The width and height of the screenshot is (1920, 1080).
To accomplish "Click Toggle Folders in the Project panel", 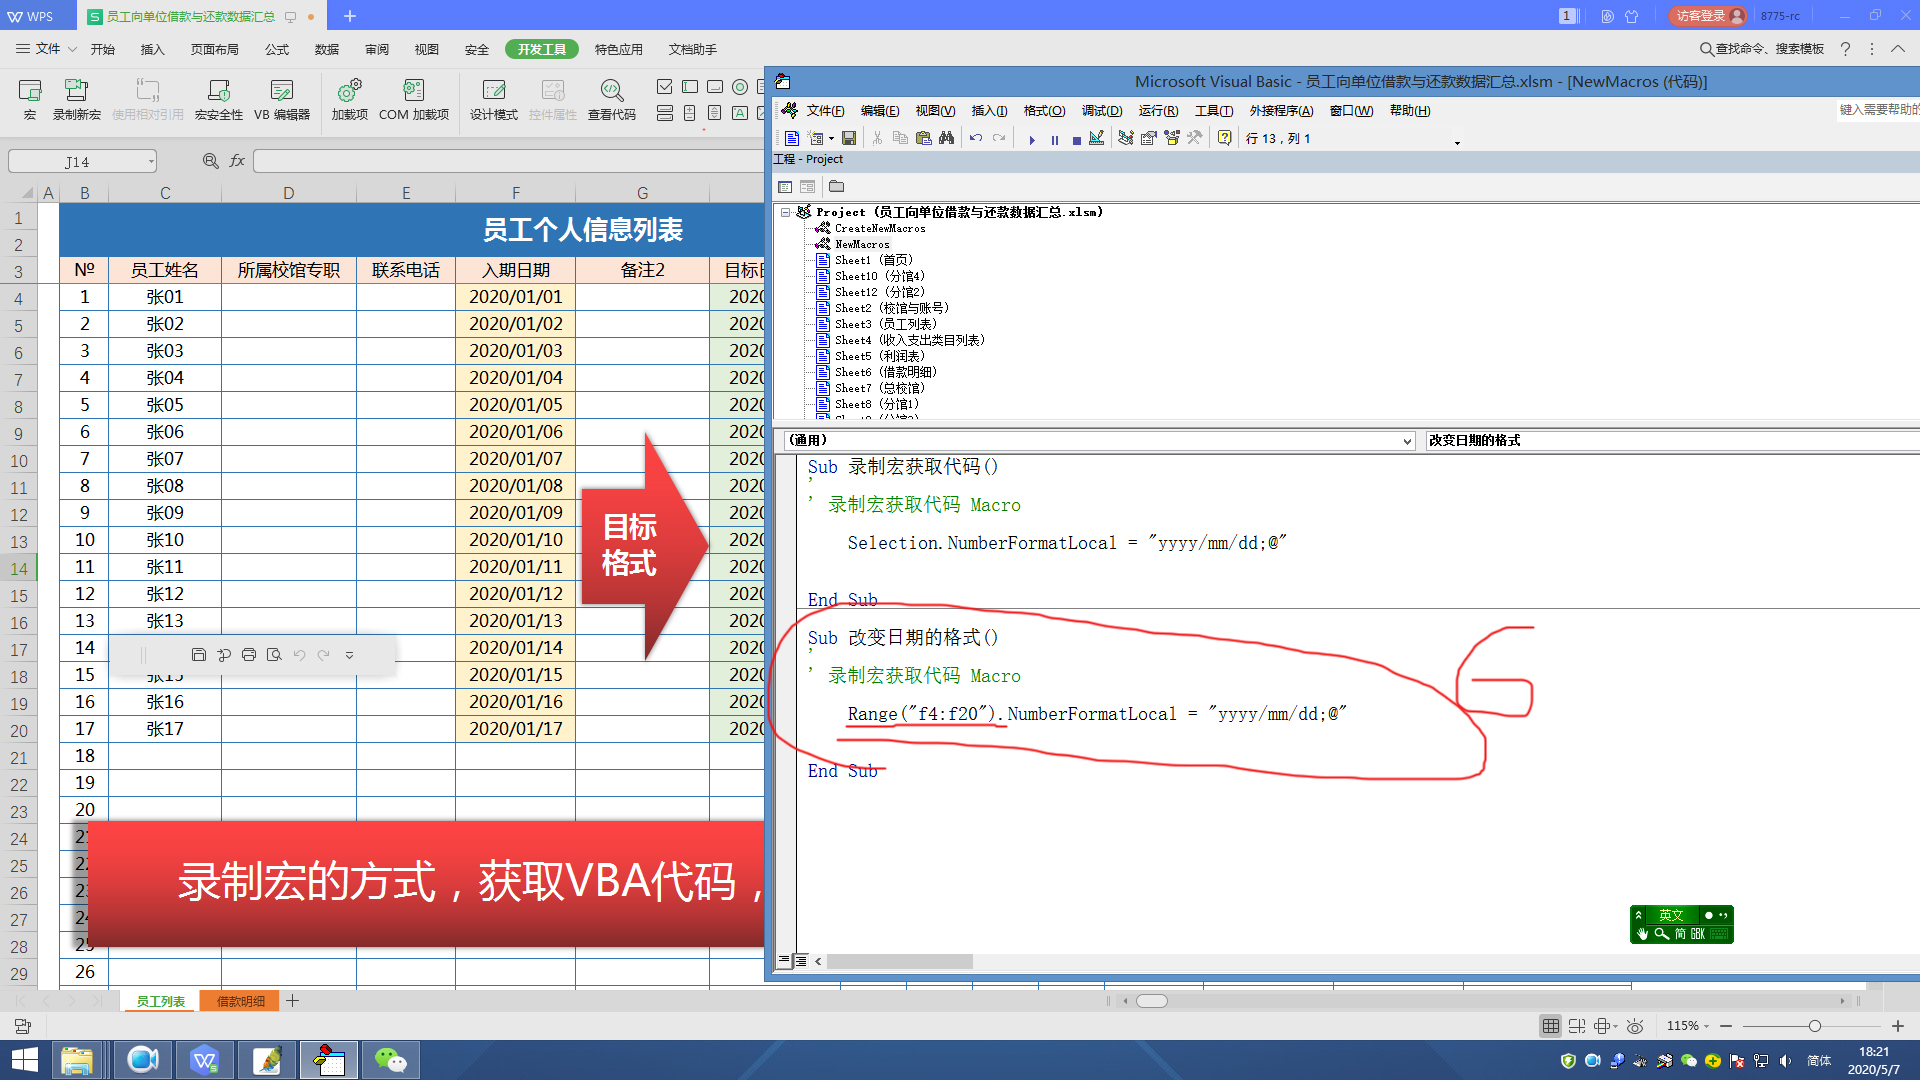I will [837, 187].
